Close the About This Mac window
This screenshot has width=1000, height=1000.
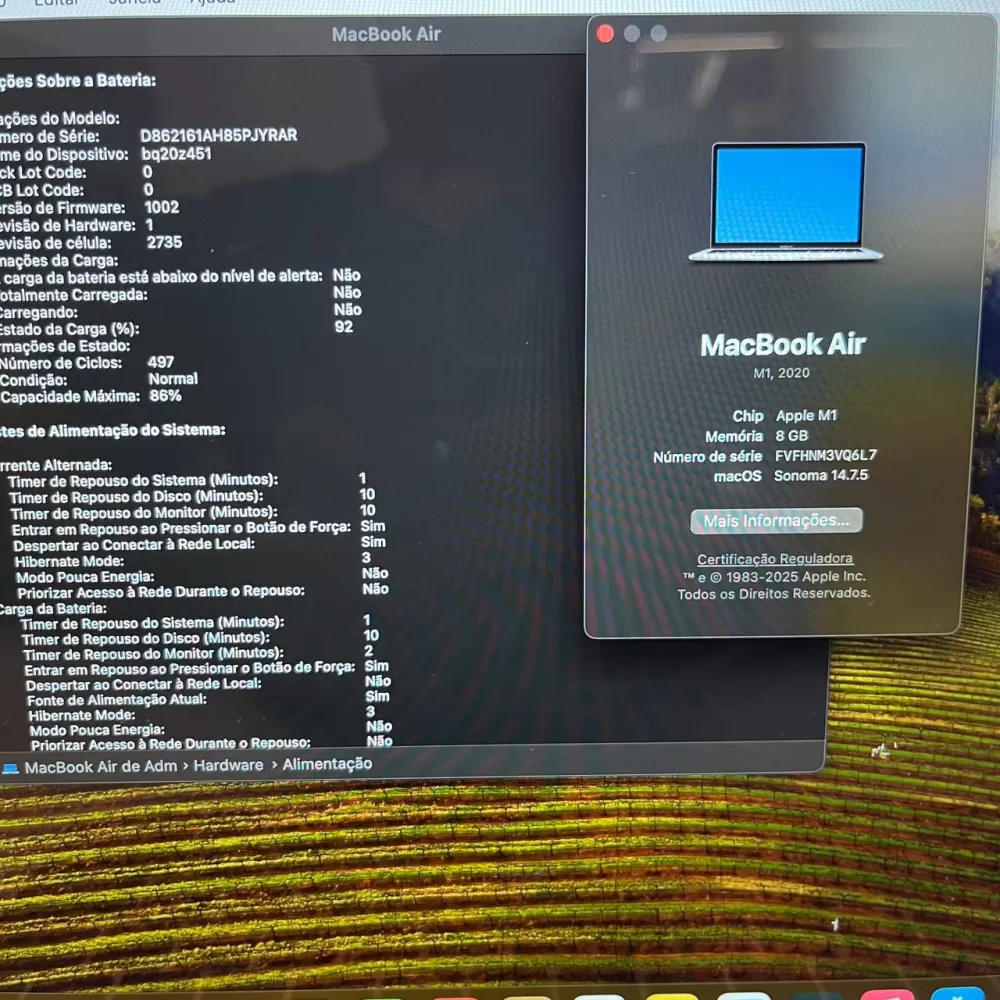pyautogui.click(x=605, y=34)
